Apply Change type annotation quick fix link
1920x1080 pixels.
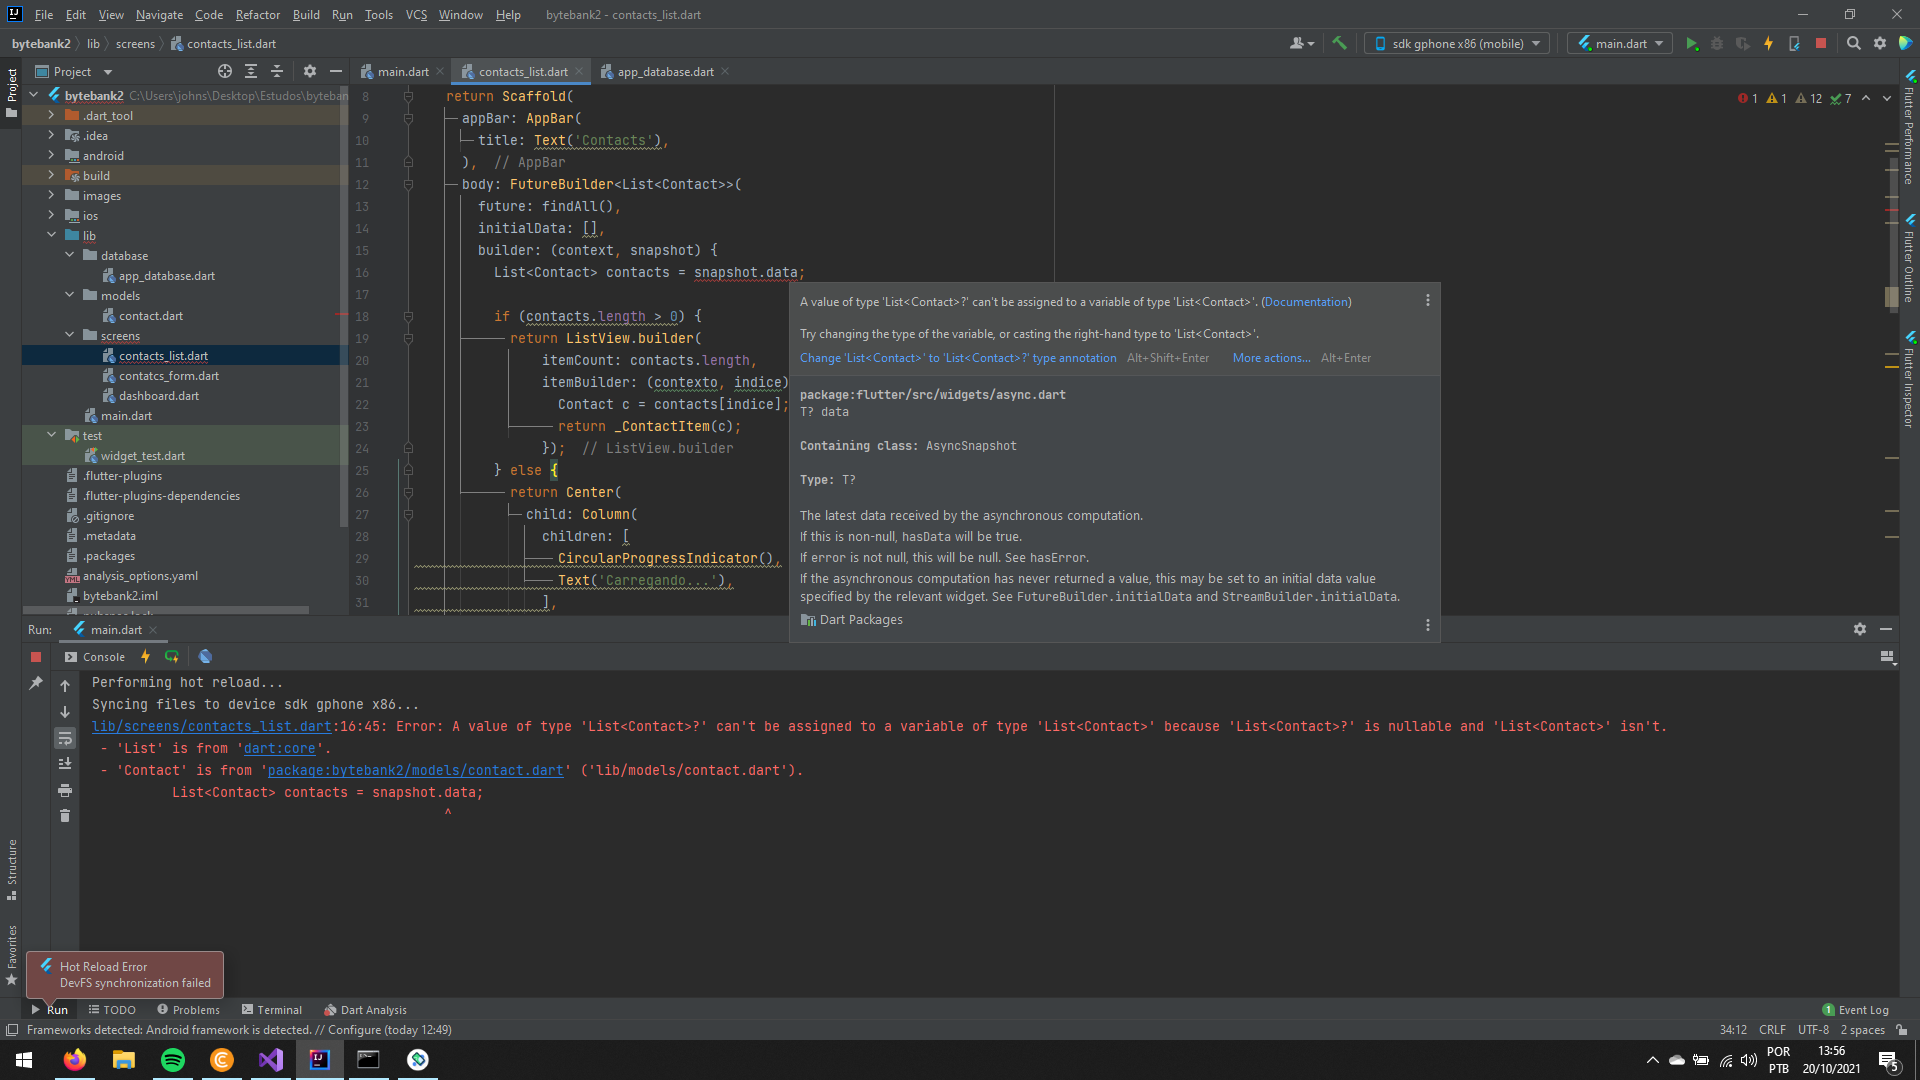click(958, 358)
